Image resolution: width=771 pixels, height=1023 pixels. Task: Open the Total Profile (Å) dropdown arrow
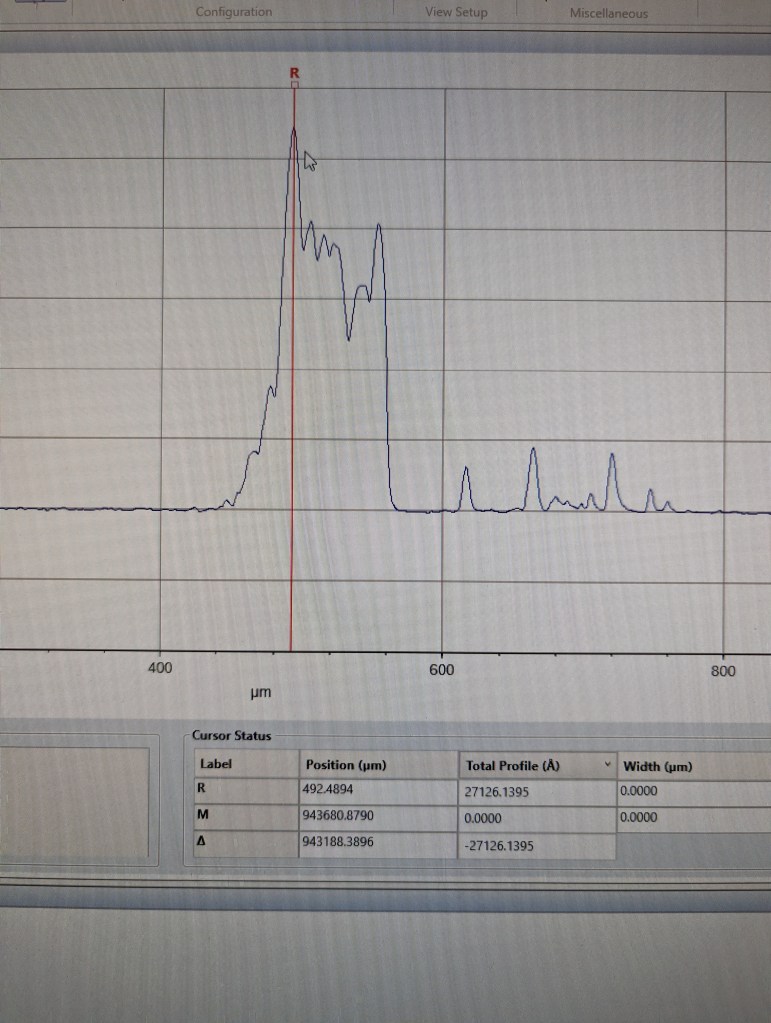click(x=605, y=765)
